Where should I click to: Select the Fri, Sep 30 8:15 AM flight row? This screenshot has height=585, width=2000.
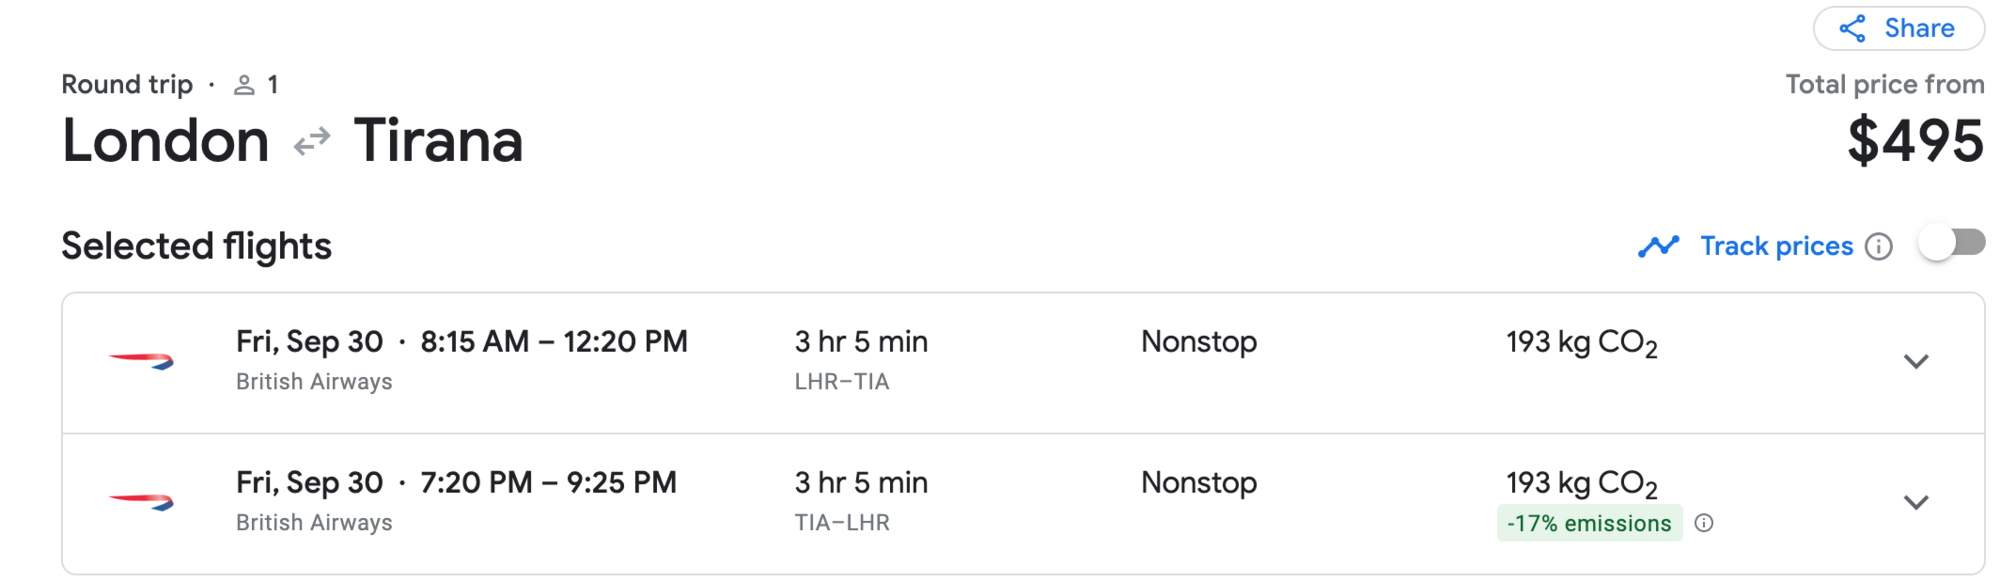tap(1023, 363)
